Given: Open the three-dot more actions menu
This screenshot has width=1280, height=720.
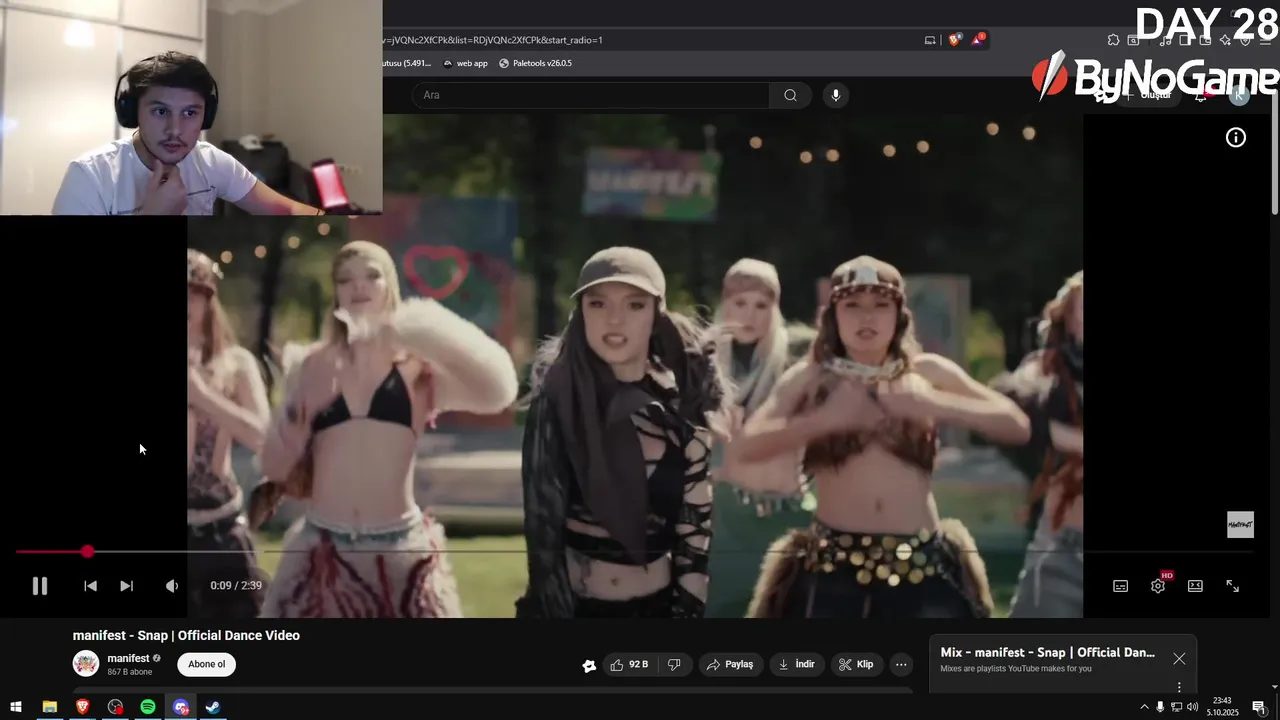Looking at the screenshot, I should click(901, 664).
